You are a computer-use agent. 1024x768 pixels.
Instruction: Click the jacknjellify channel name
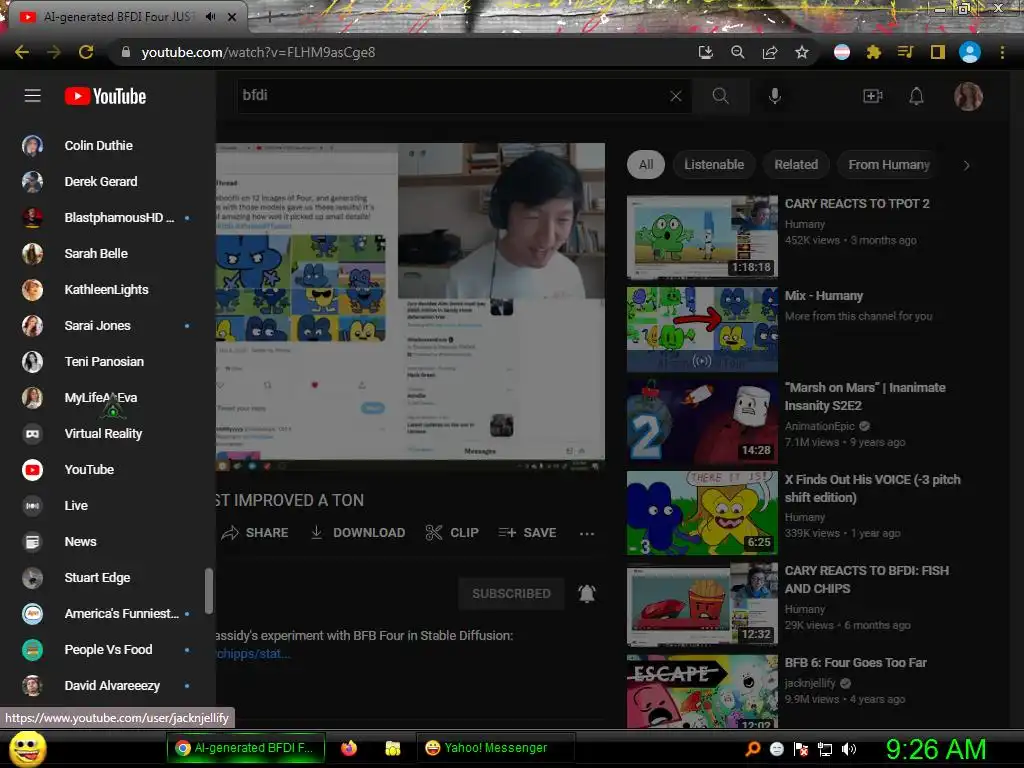(810, 683)
